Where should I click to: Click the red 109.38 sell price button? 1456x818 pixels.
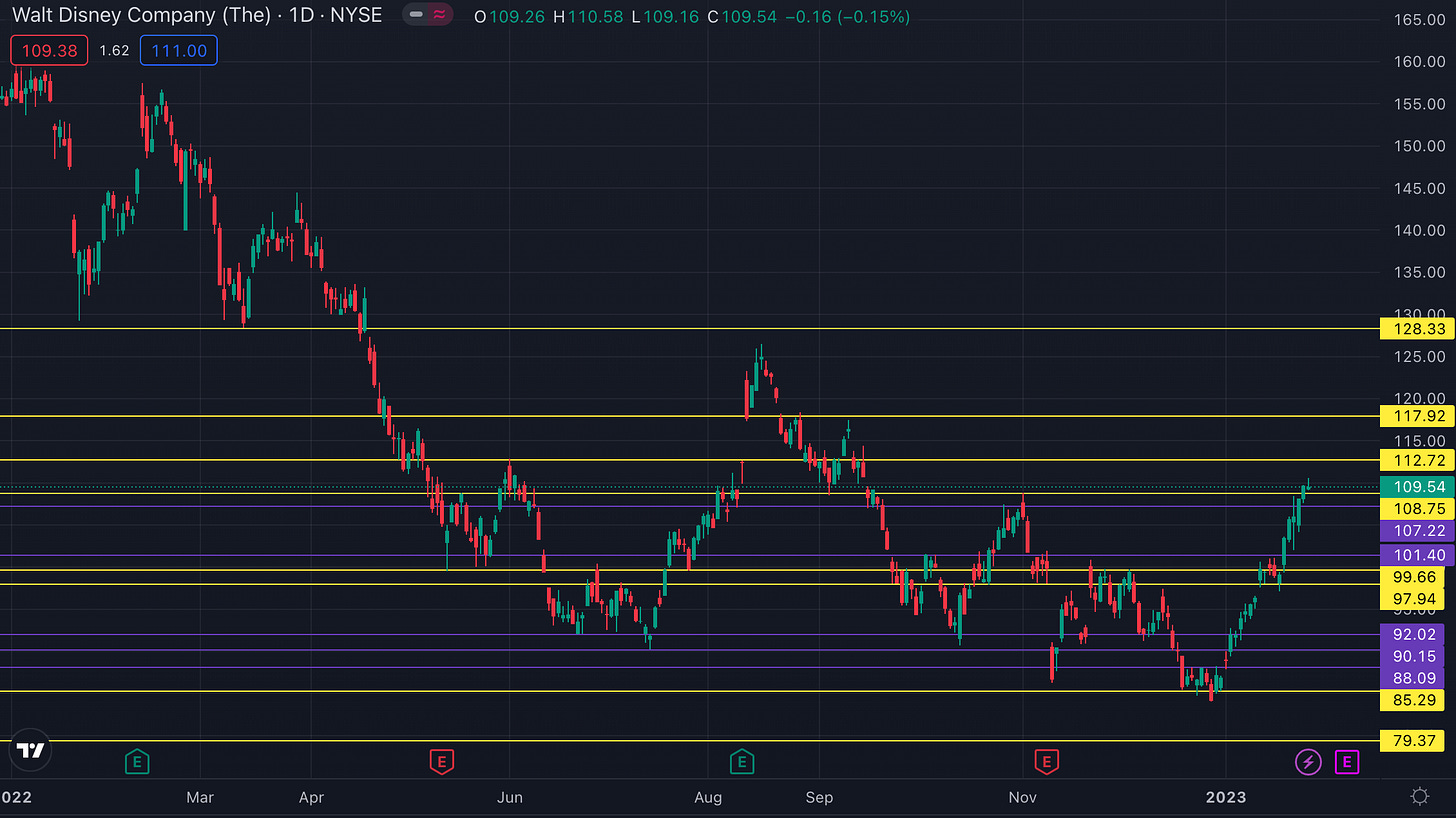(49, 50)
